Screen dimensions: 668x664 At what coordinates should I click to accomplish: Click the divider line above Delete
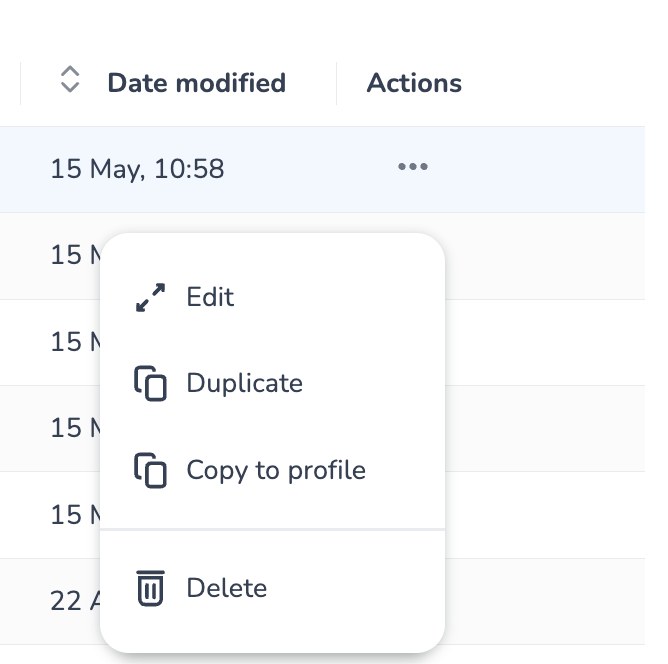coord(272,528)
